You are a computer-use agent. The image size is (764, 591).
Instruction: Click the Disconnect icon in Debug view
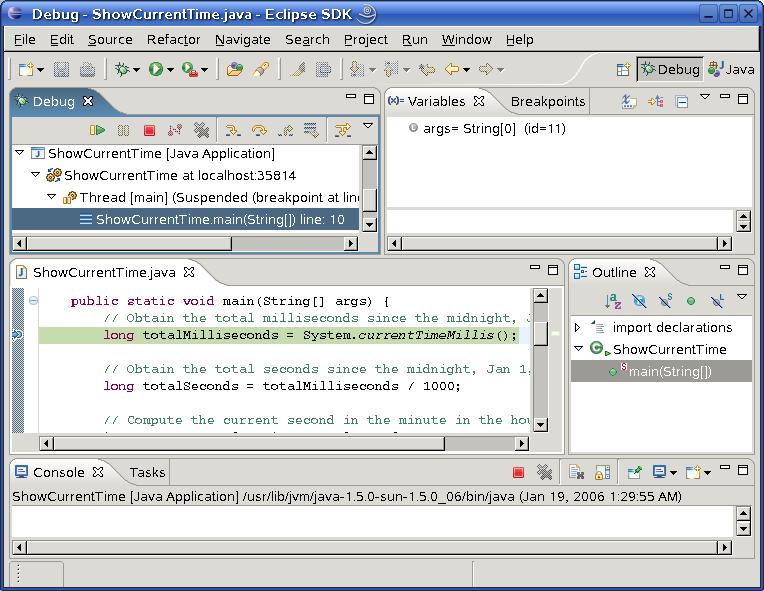(x=175, y=130)
